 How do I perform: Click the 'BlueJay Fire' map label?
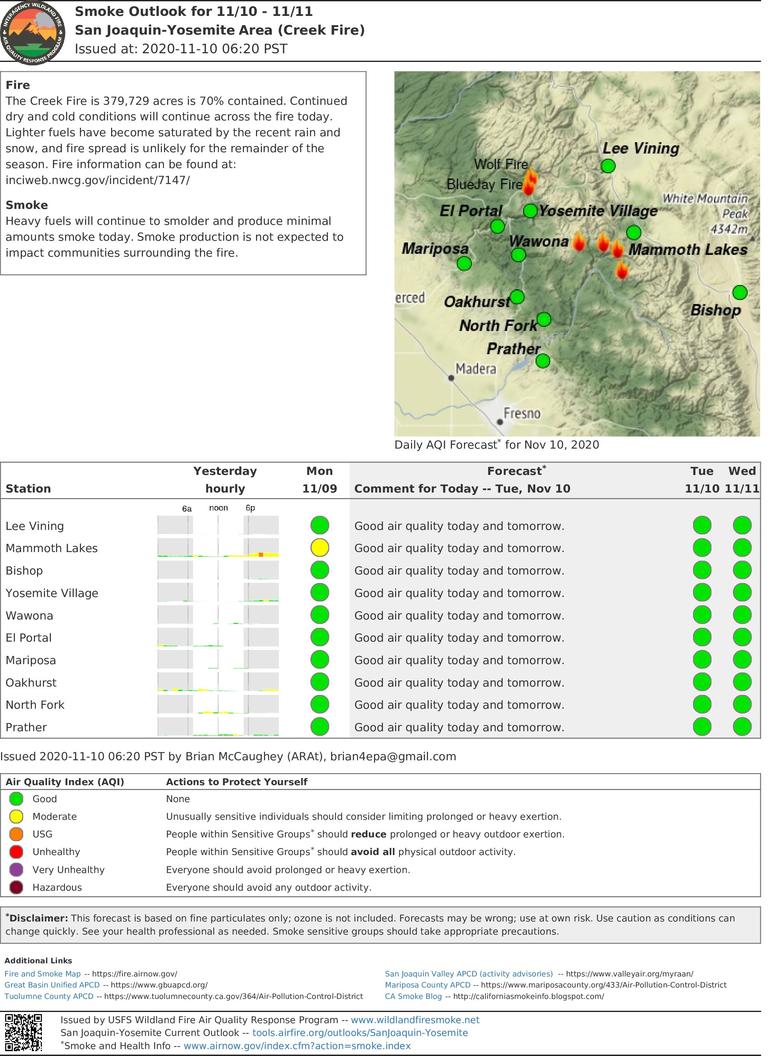[x=485, y=184]
